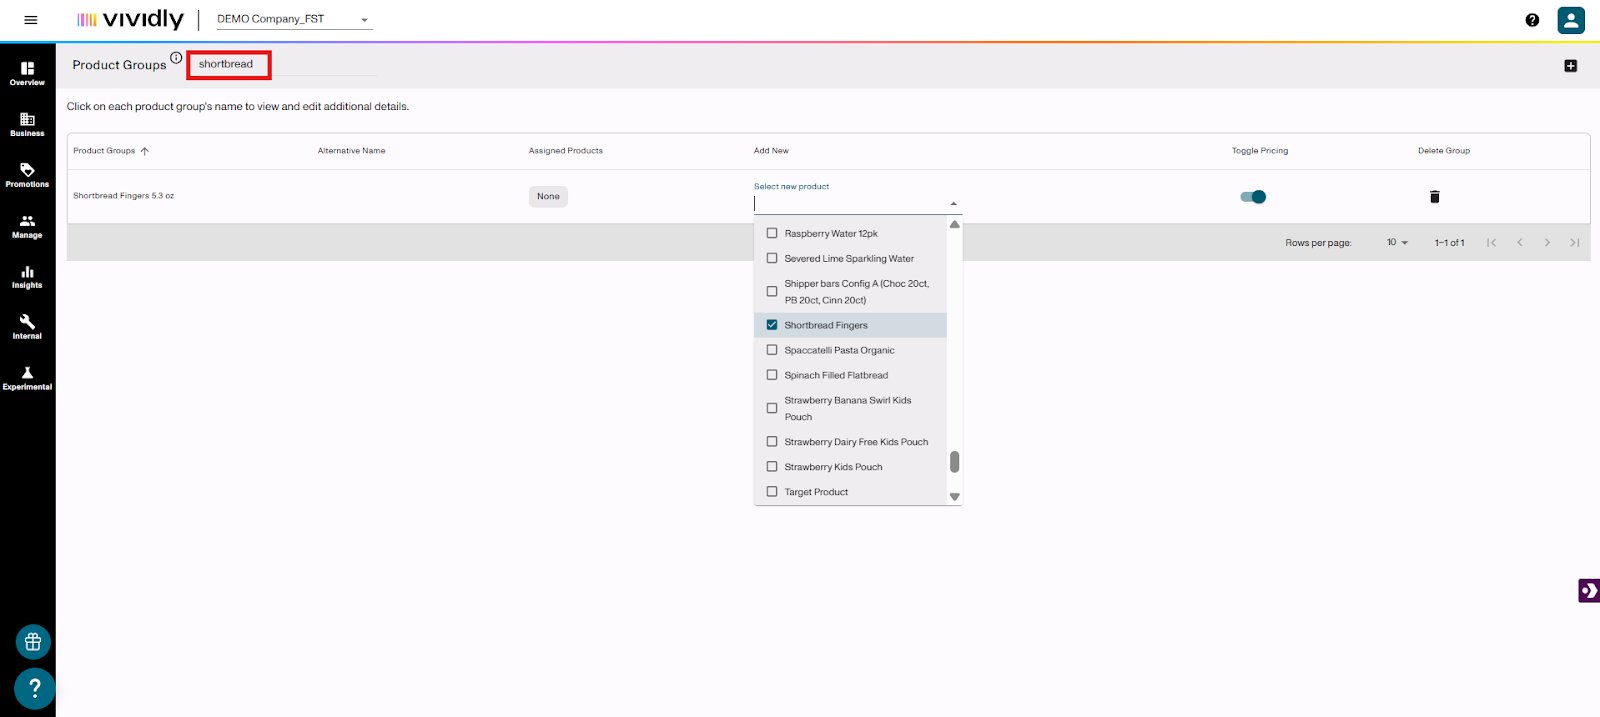Click the help question mark icon in header
This screenshot has height=717, width=1600.
[1532, 20]
